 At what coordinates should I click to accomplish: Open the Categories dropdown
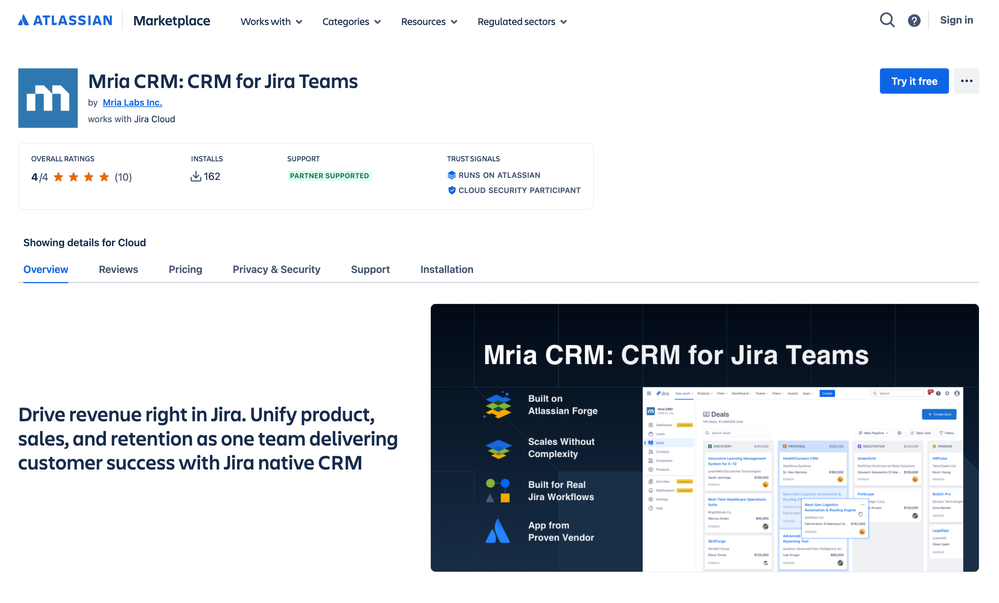351,19
